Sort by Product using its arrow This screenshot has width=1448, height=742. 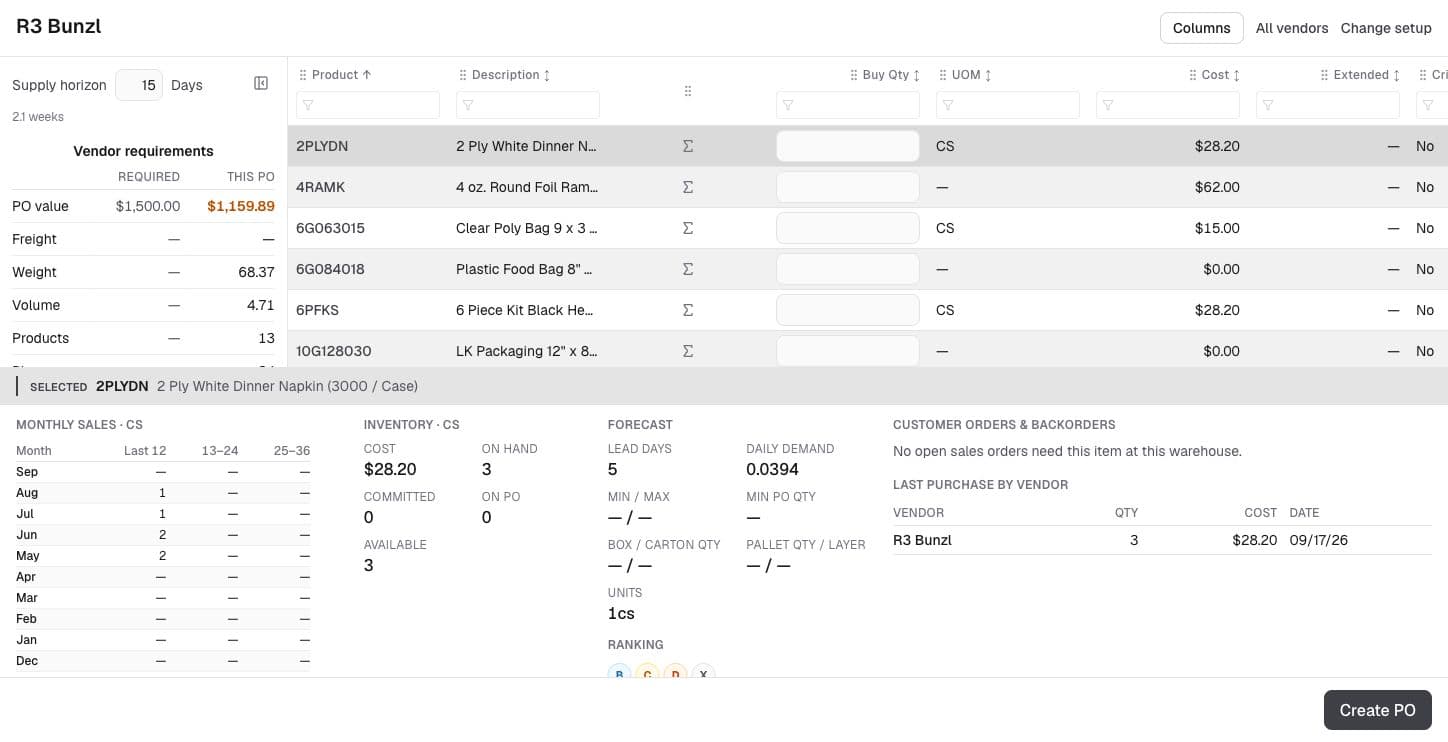[367, 75]
